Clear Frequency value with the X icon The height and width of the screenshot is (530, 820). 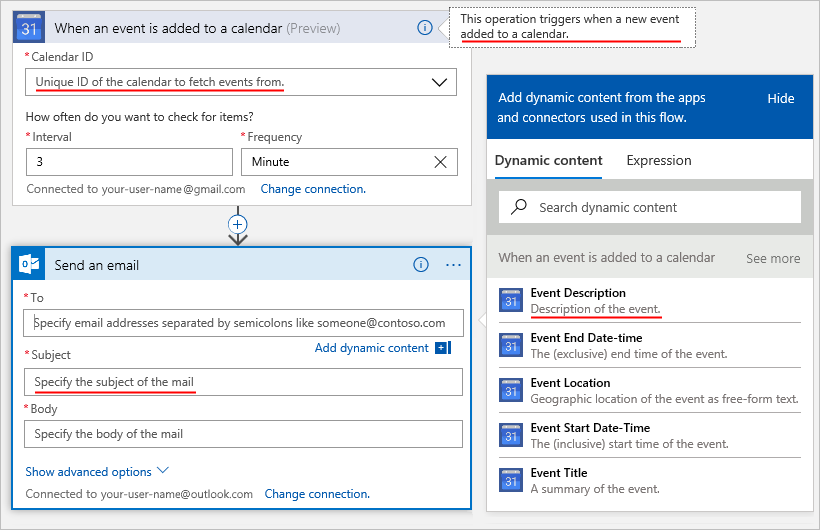(x=441, y=162)
